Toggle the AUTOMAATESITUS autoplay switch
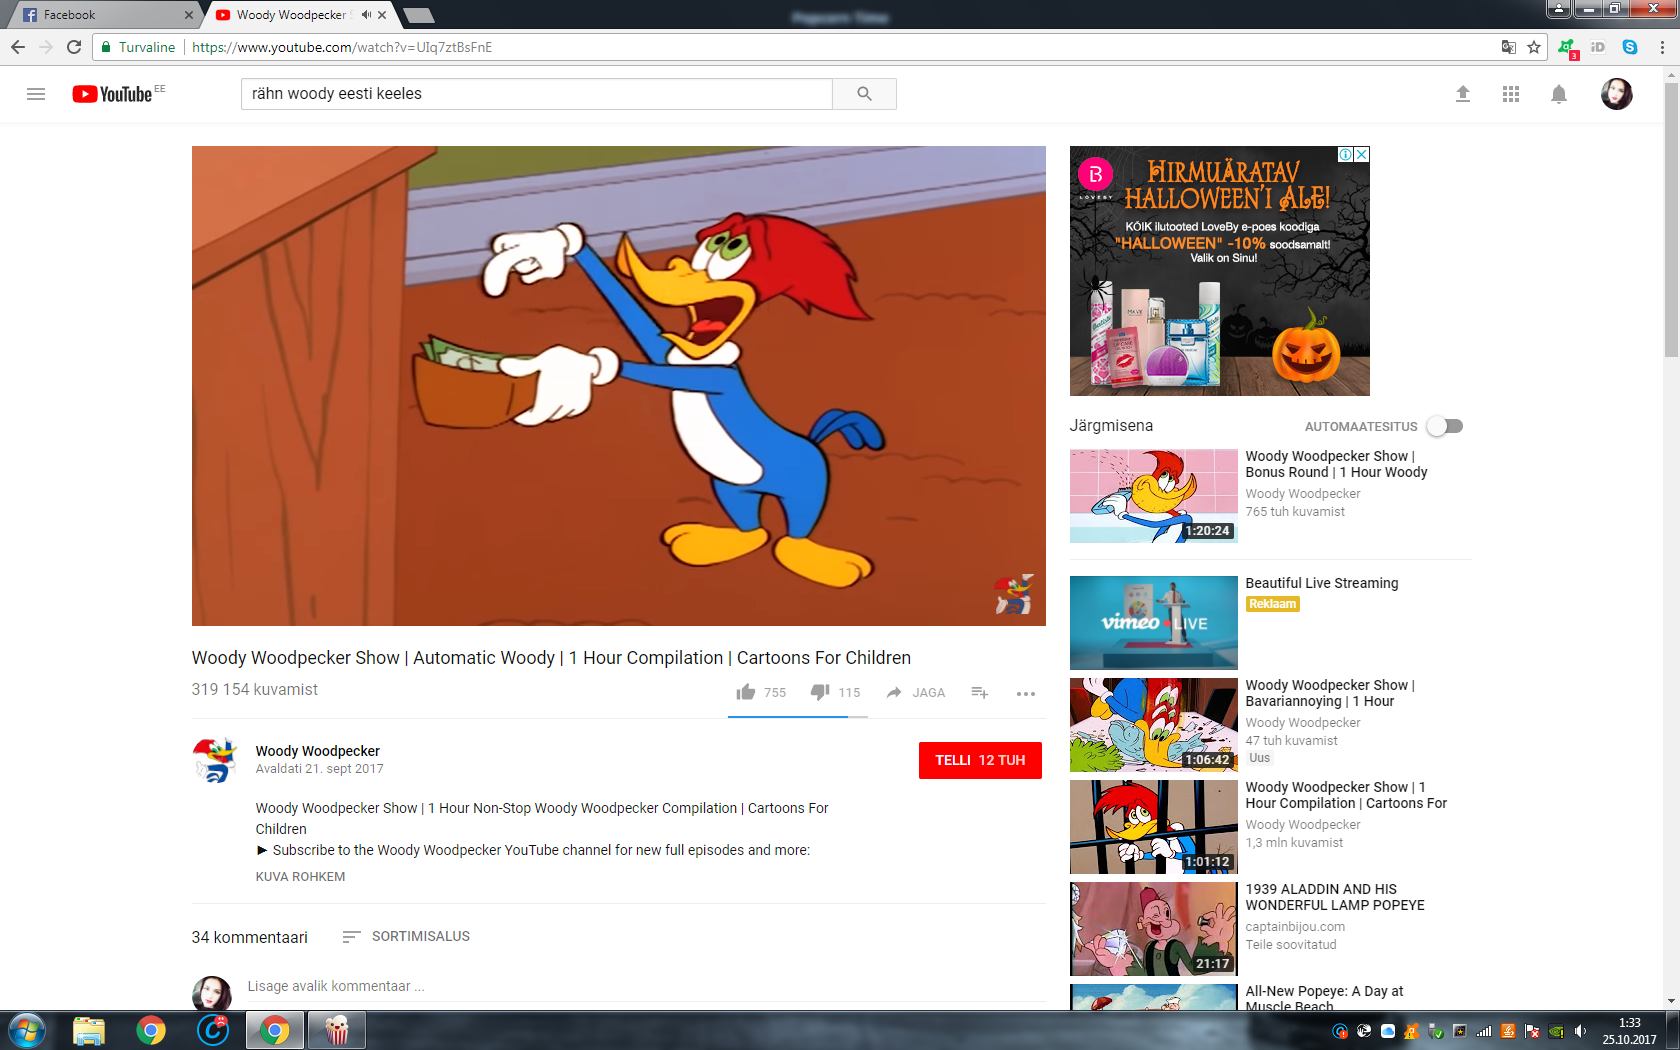Image resolution: width=1680 pixels, height=1050 pixels. pos(1445,426)
